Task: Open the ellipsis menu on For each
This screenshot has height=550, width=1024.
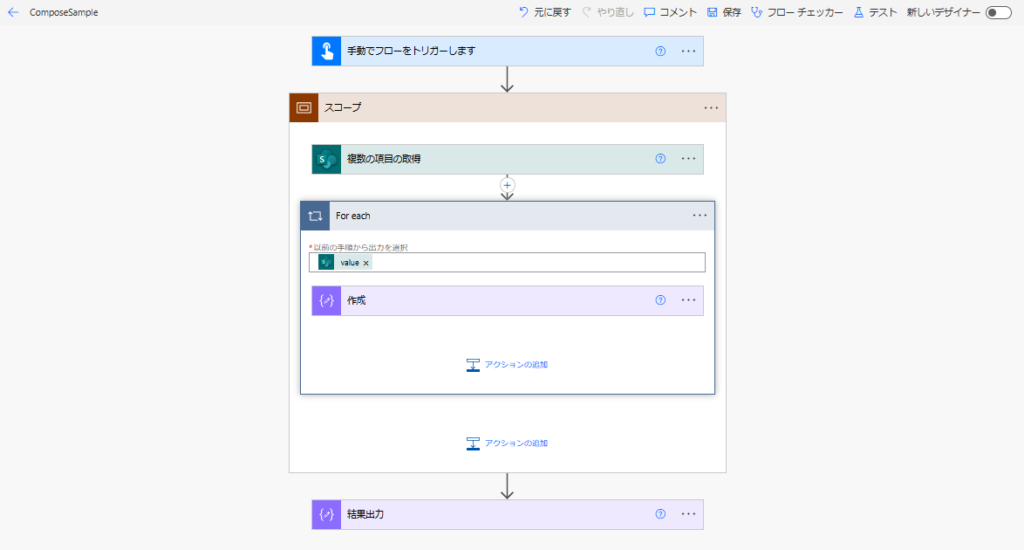Action: click(700, 216)
